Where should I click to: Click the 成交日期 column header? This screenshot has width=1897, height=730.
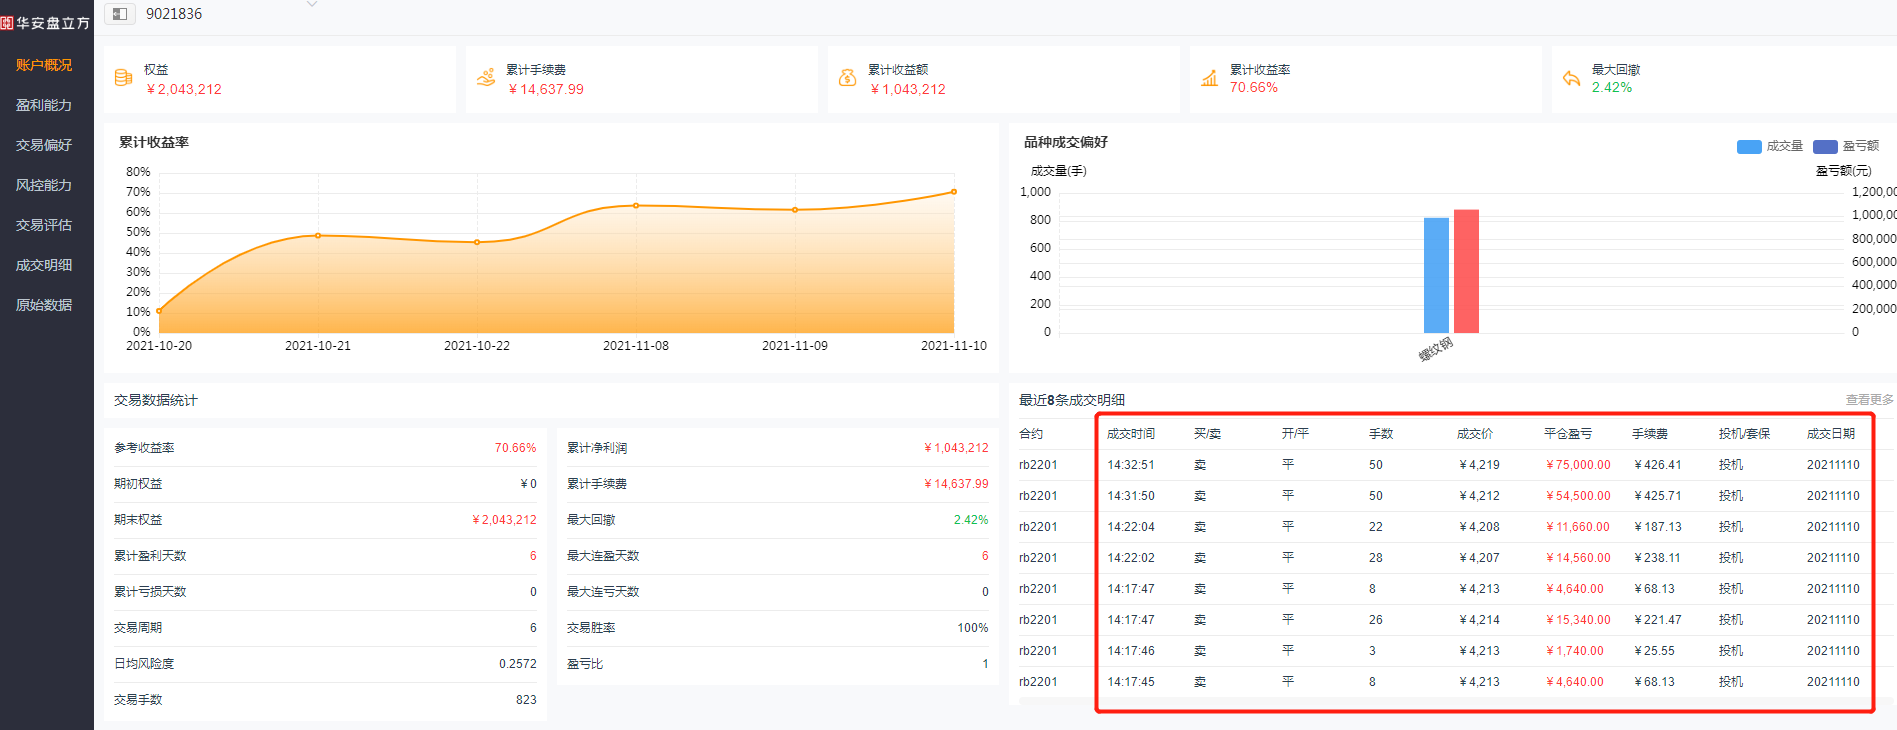tap(1831, 434)
